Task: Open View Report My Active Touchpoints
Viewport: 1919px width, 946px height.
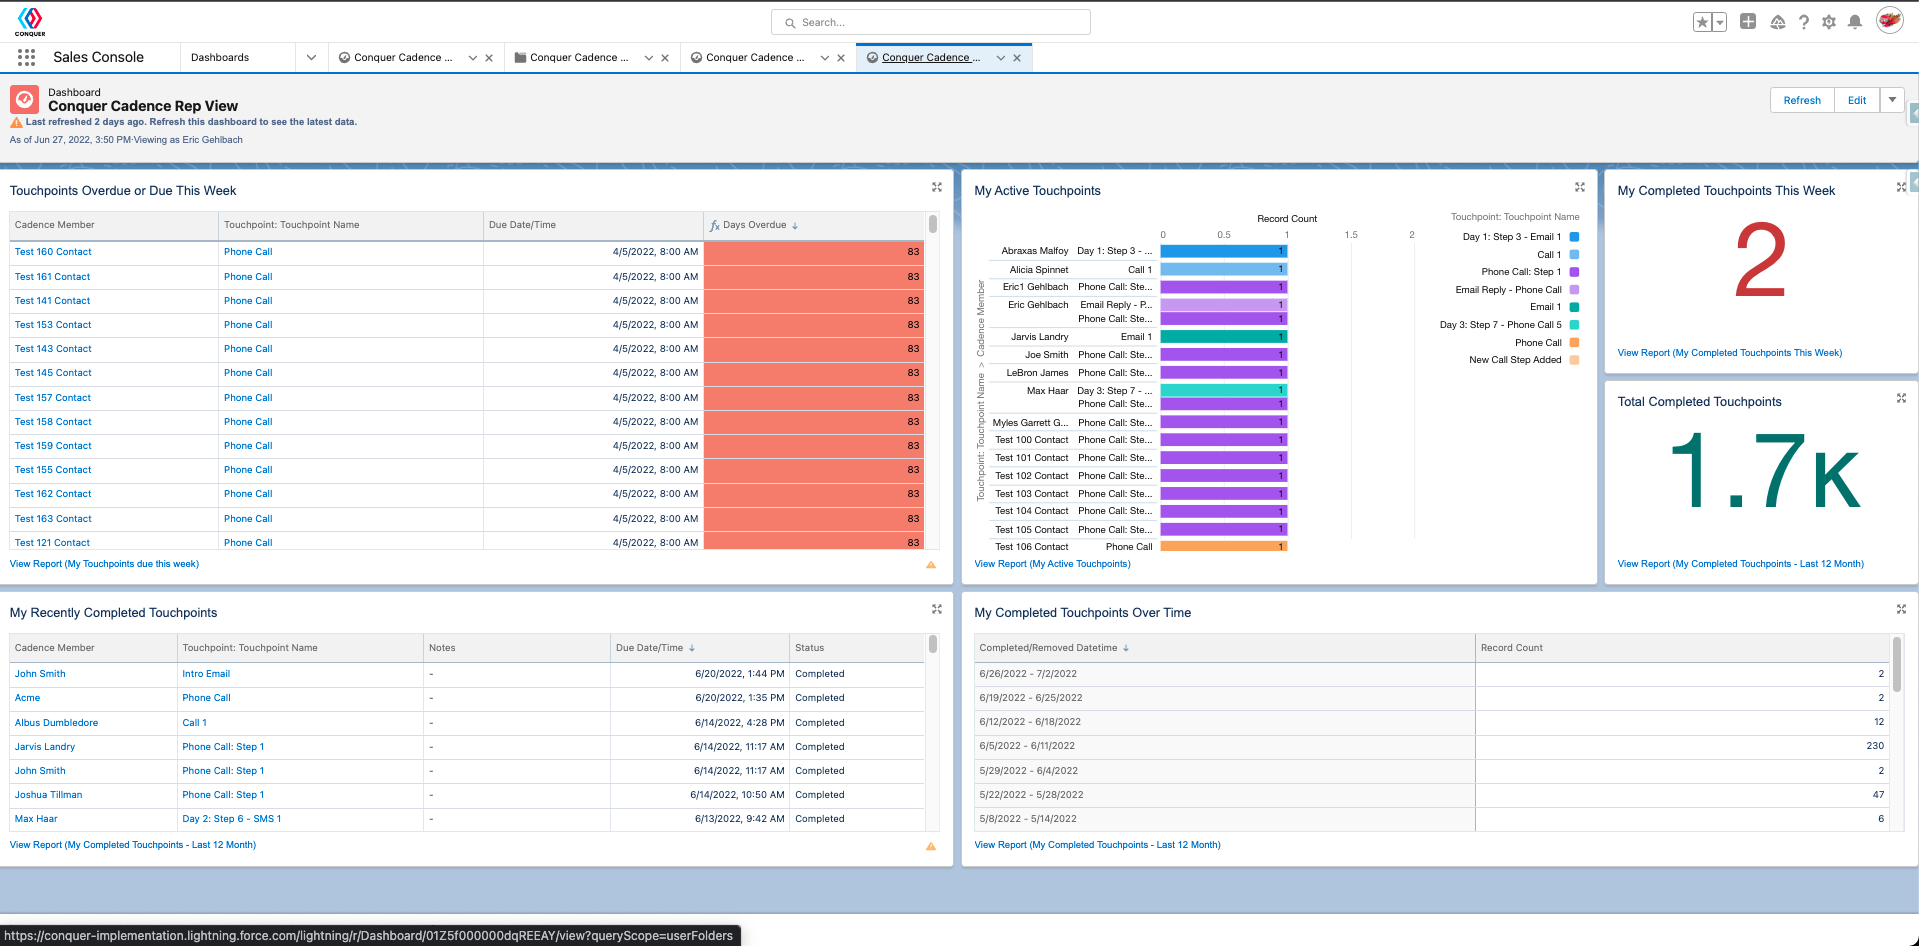Action: coord(1052,564)
